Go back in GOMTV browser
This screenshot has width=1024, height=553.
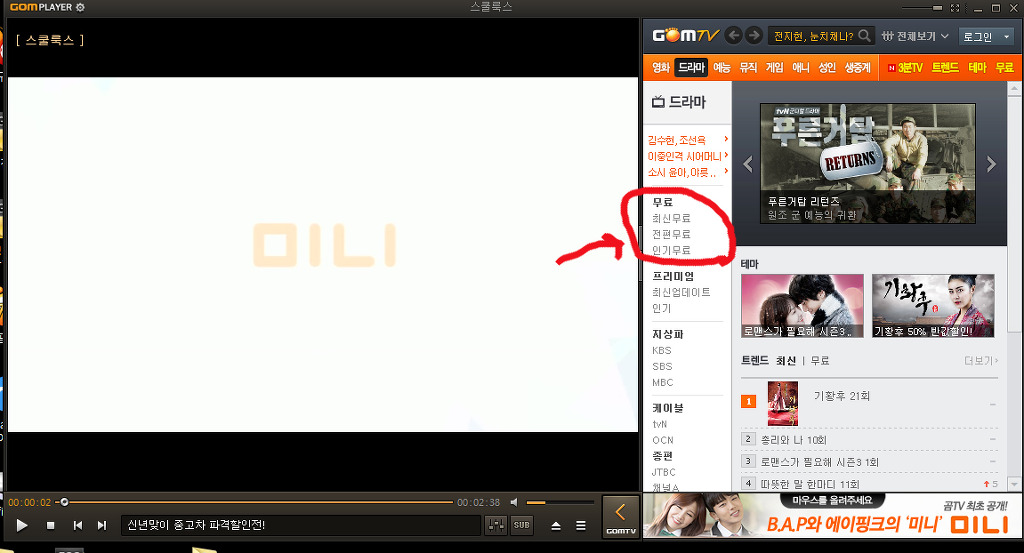click(x=733, y=35)
